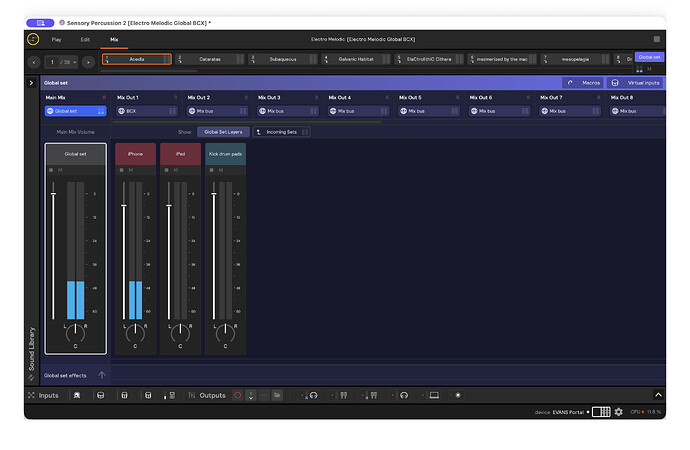
Task: Select the Global set channel strip header
Action: click(76, 154)
